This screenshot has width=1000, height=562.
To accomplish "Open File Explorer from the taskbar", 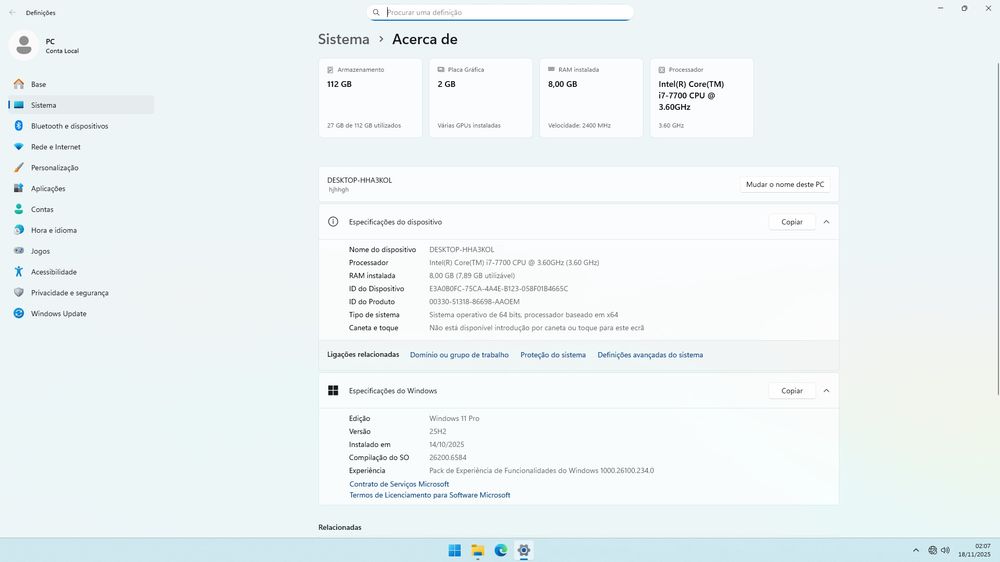I will [x=478, y=550].
